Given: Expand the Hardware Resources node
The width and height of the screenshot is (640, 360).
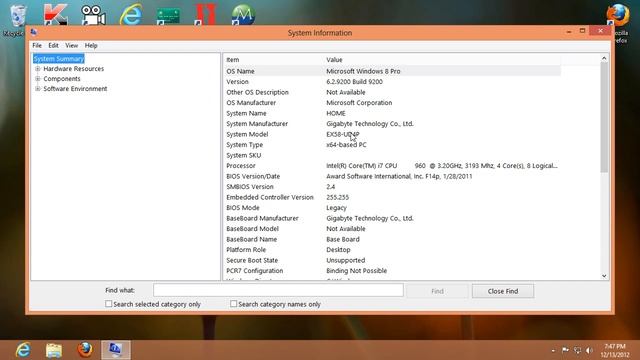Looking at the screenshot, I should (x=38, y=69).
